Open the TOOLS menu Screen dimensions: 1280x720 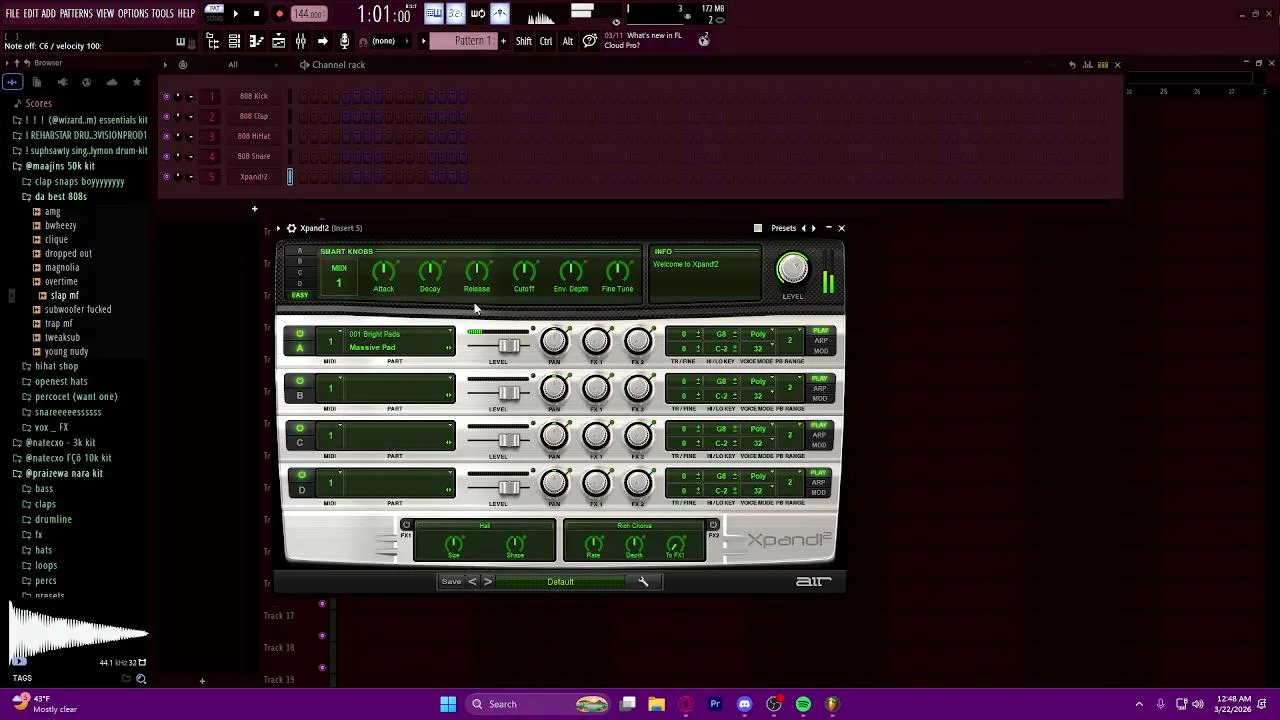coord(163,14)
